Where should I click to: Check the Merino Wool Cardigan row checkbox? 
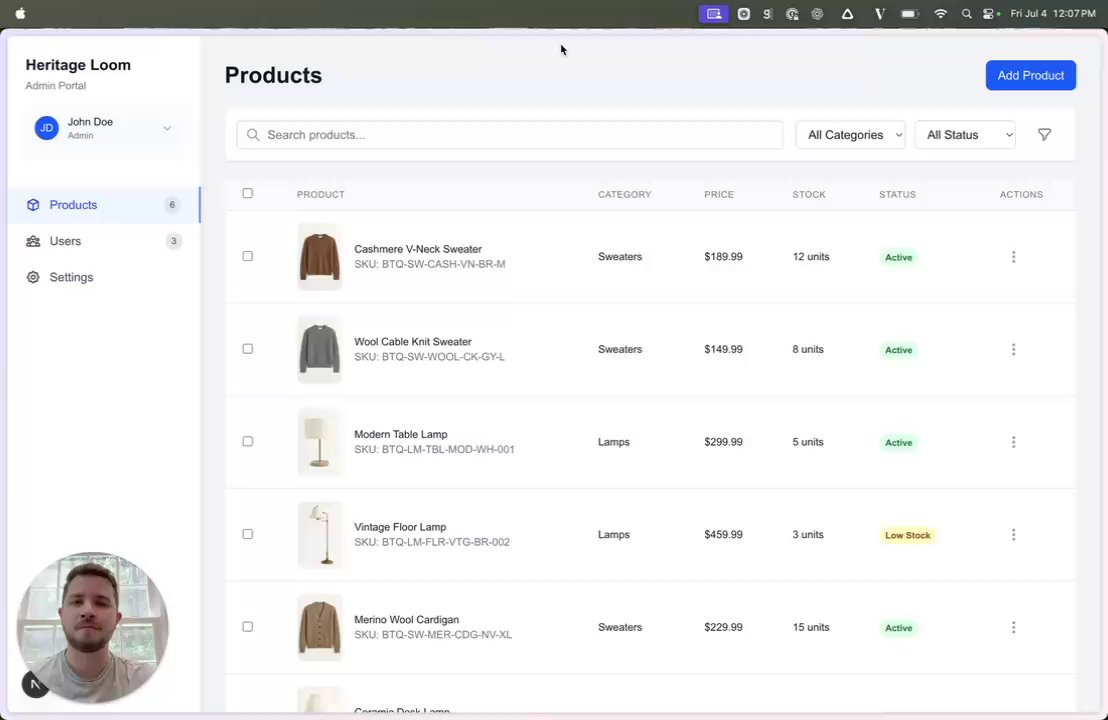(247, 626)
